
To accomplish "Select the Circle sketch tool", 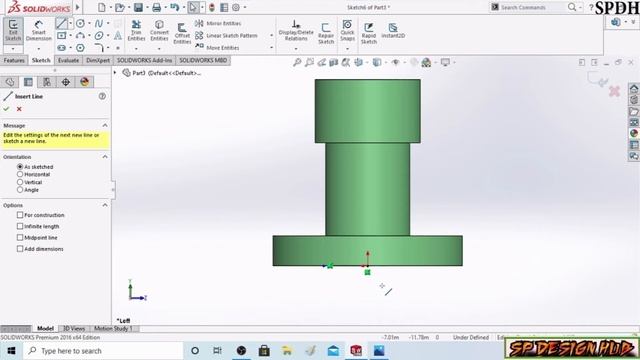I will coord(80,23).
